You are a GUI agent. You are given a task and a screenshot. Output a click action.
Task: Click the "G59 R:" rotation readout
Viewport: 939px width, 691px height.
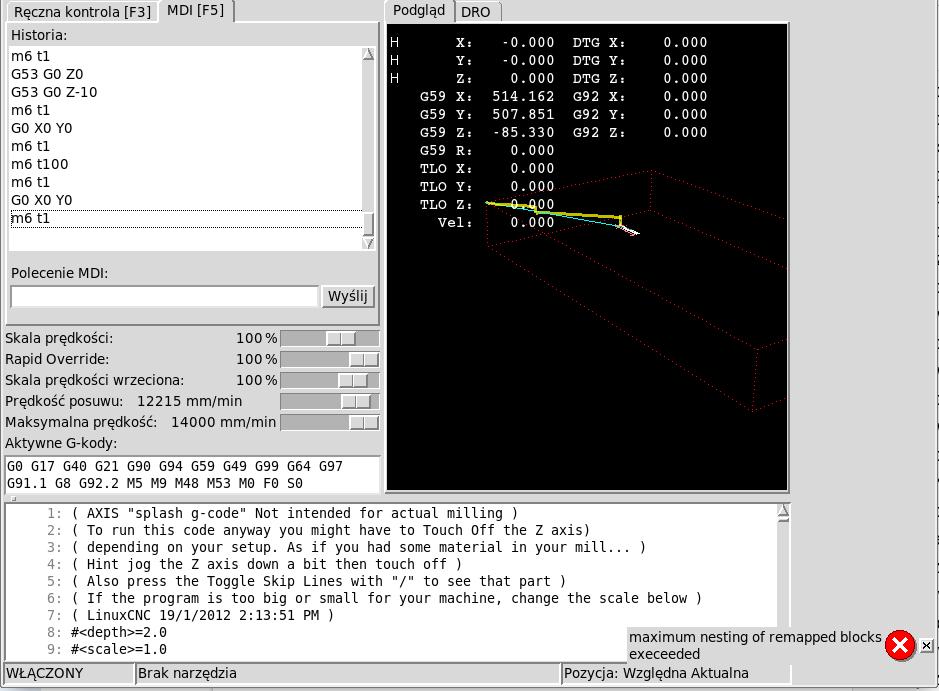487,150
